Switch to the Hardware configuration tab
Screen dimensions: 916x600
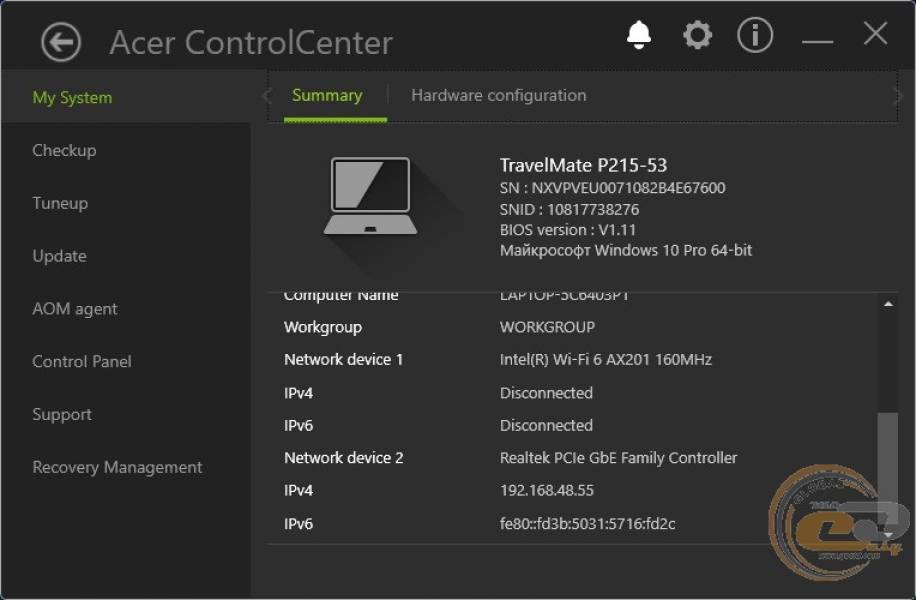click(x=499, y=95)
